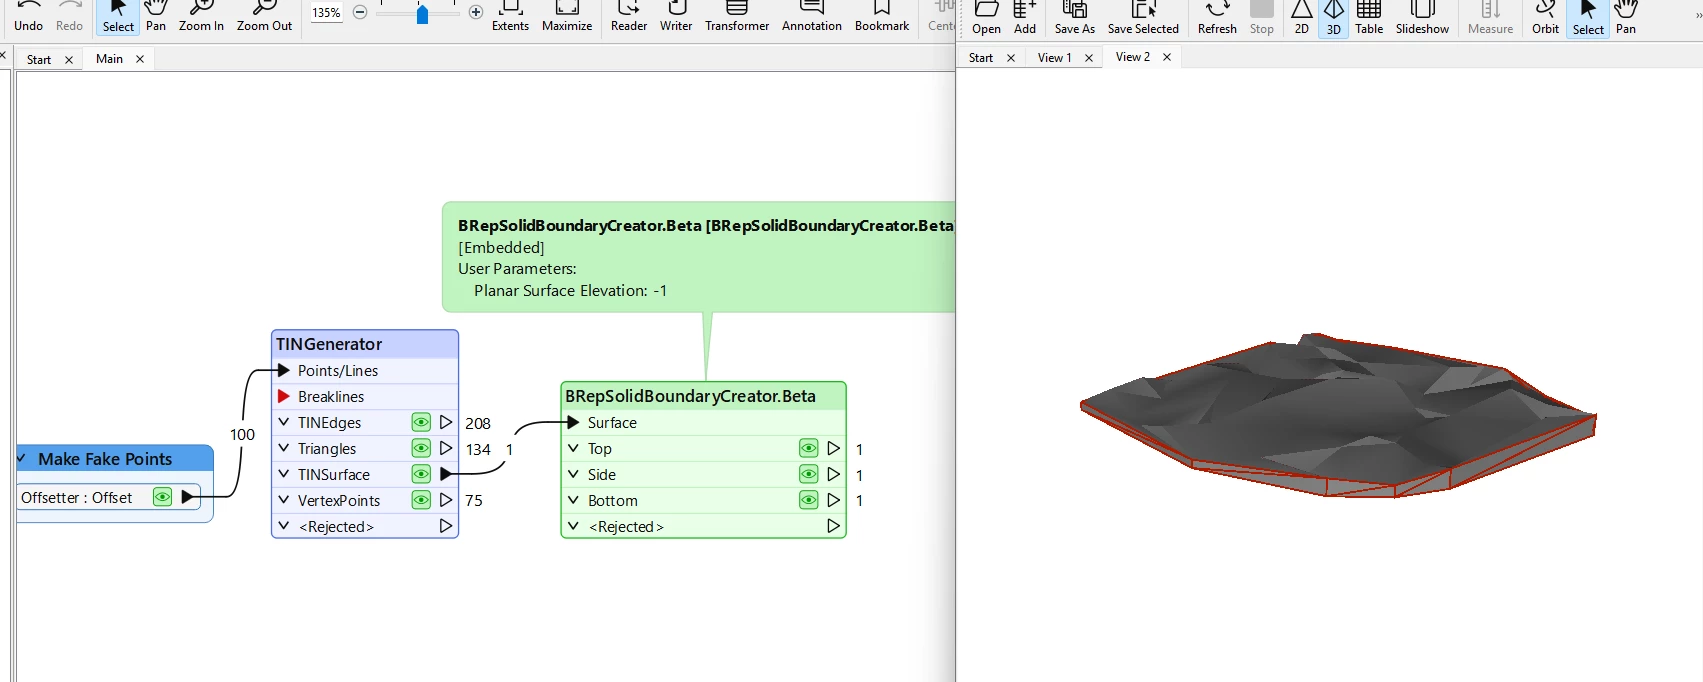Click Save As in inspector toolbar

[1075, 18]
